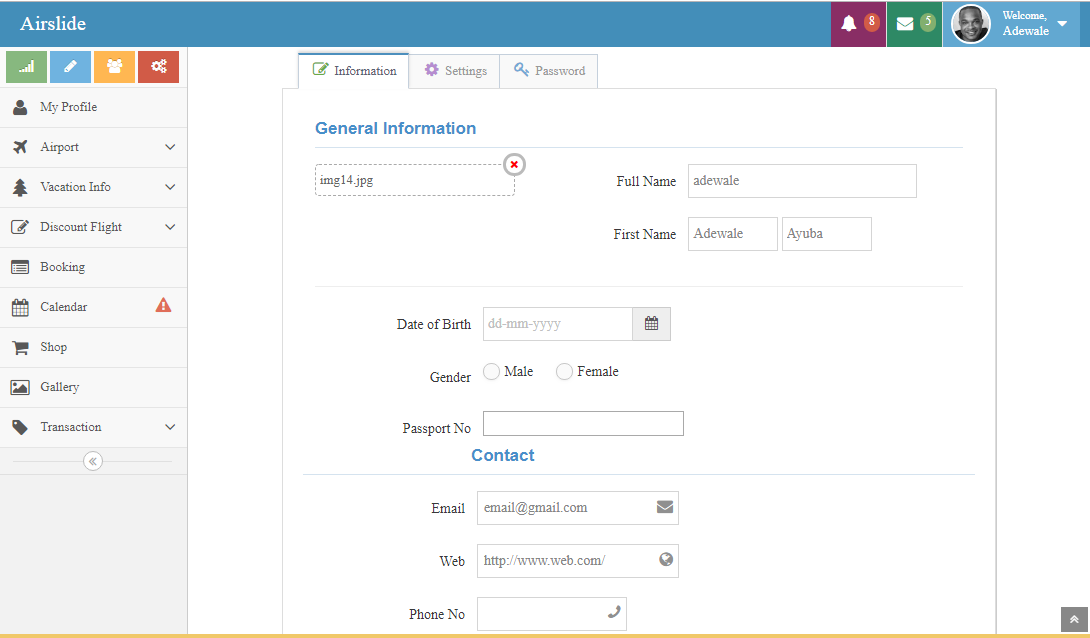The image size is (1090, 638).
Task: Remove the img14.jpg file with red X
Action: click(514, 165)
